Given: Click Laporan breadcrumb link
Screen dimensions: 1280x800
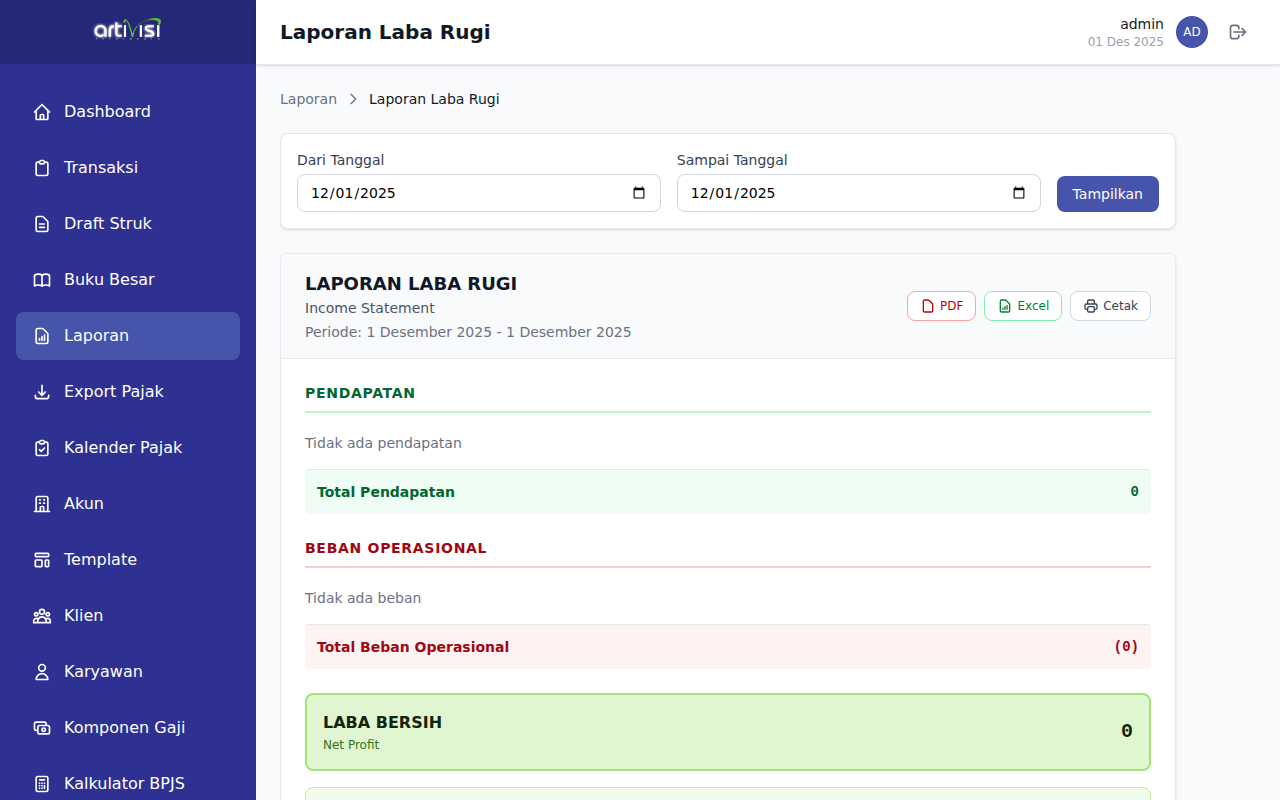Looking at the screenshot, I should (x=308, y=99).
